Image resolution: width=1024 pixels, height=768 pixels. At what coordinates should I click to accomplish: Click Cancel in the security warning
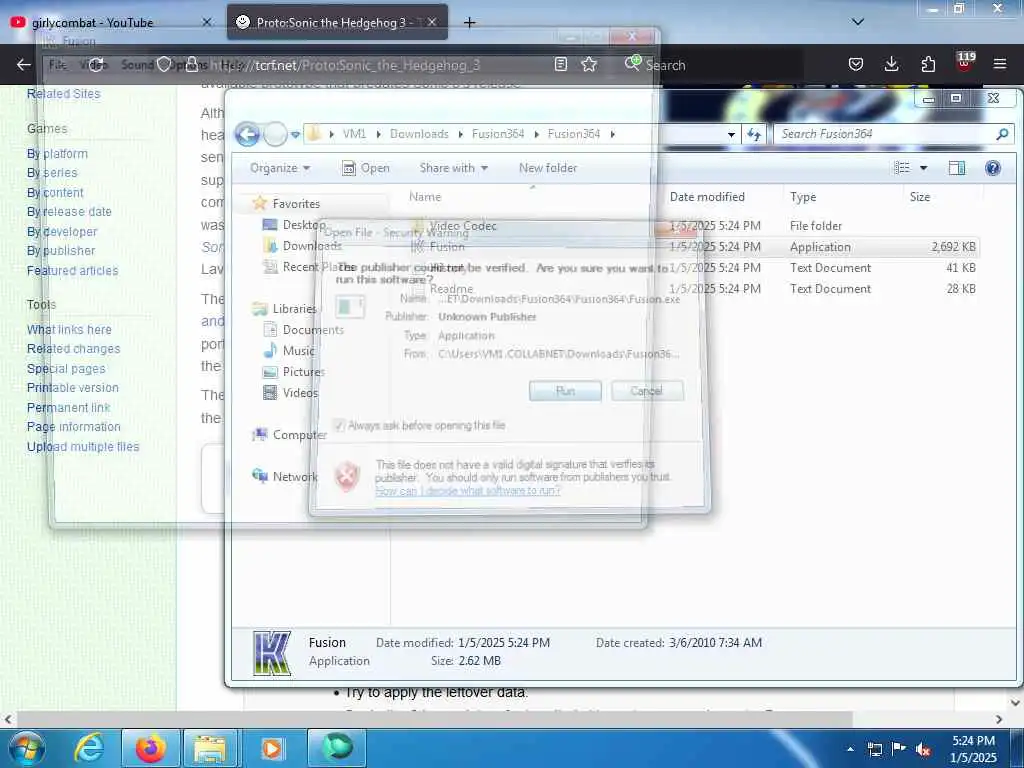[647, 391]
